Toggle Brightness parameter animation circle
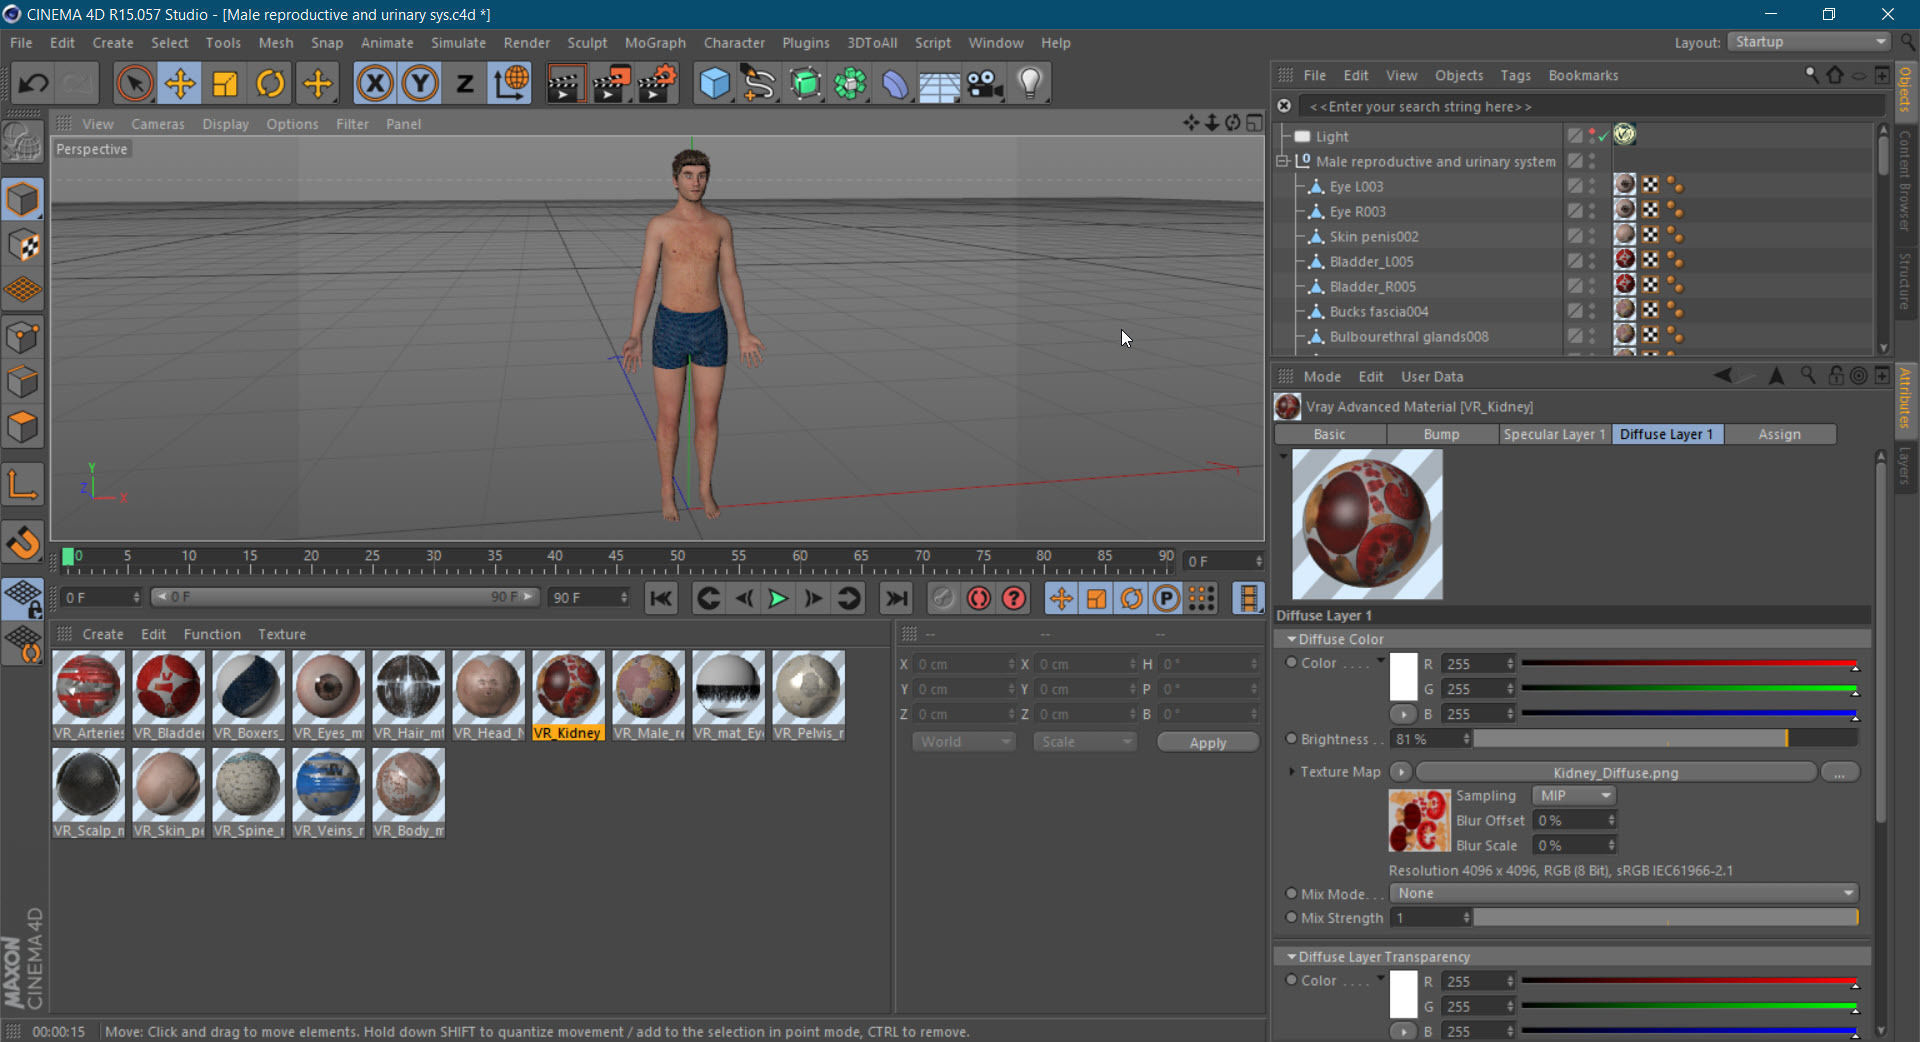1920x1042 pixels. point(1291,739)
